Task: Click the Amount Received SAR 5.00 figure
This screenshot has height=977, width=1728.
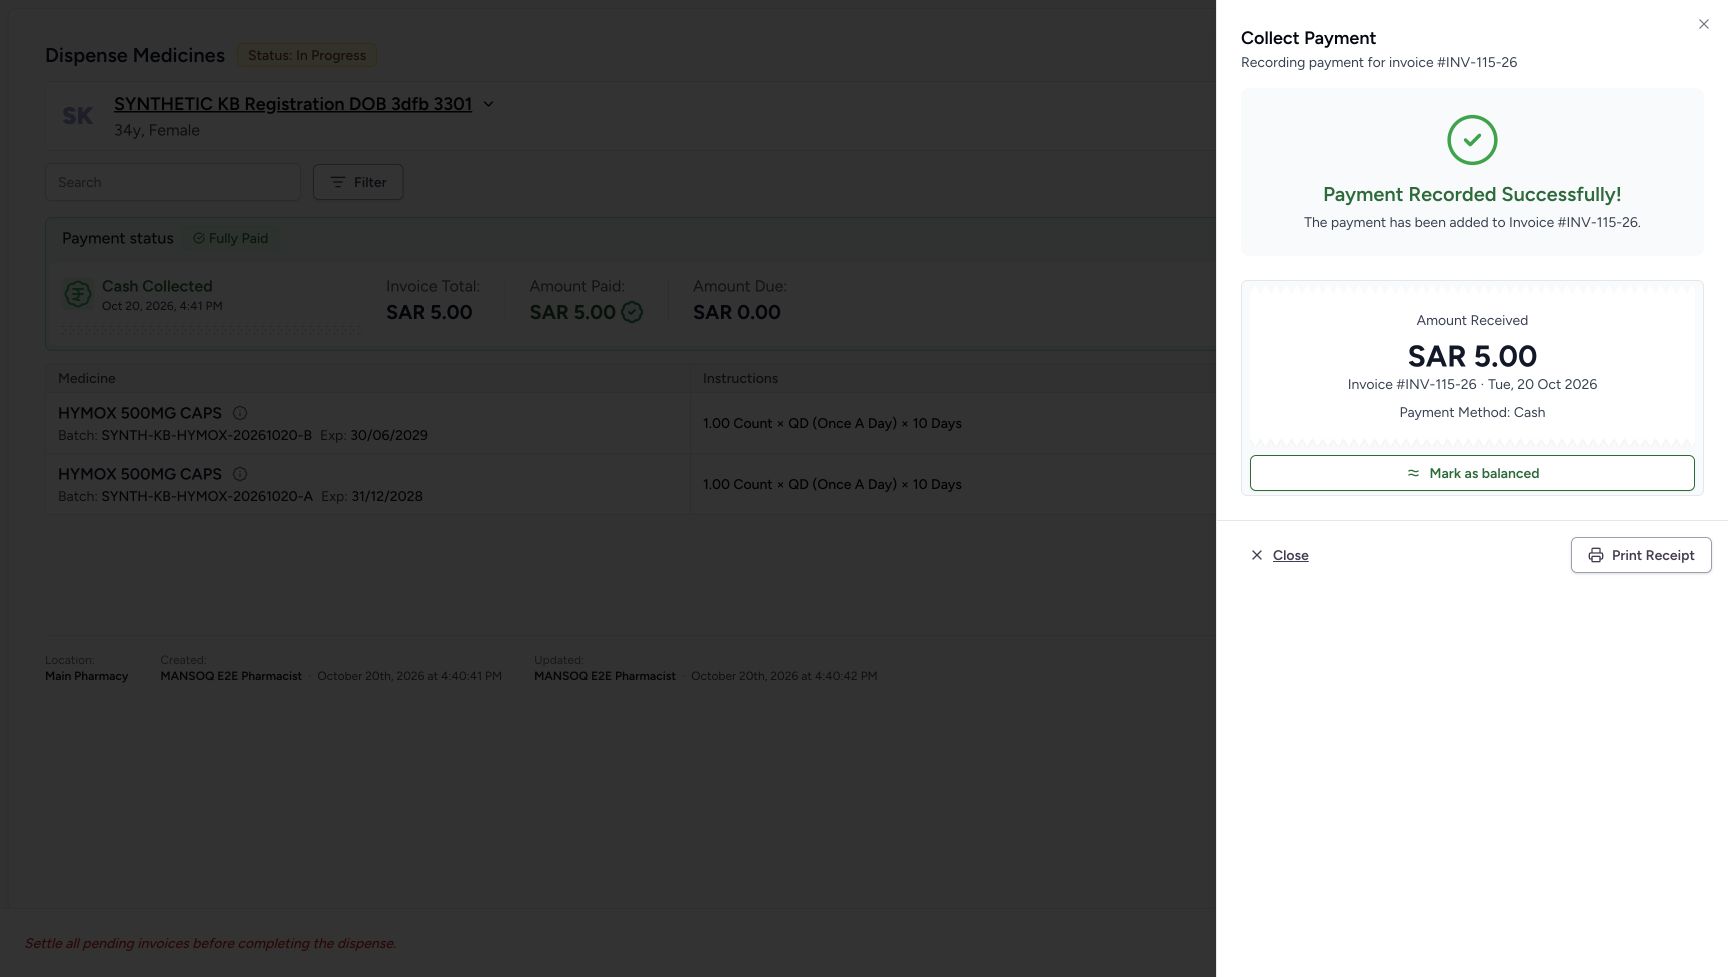Action: (1472, 356)
